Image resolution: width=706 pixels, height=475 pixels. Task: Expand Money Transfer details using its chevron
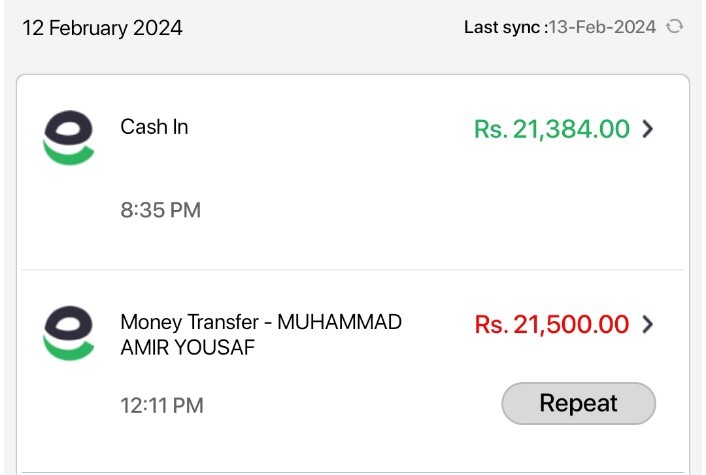click(647, 324)
